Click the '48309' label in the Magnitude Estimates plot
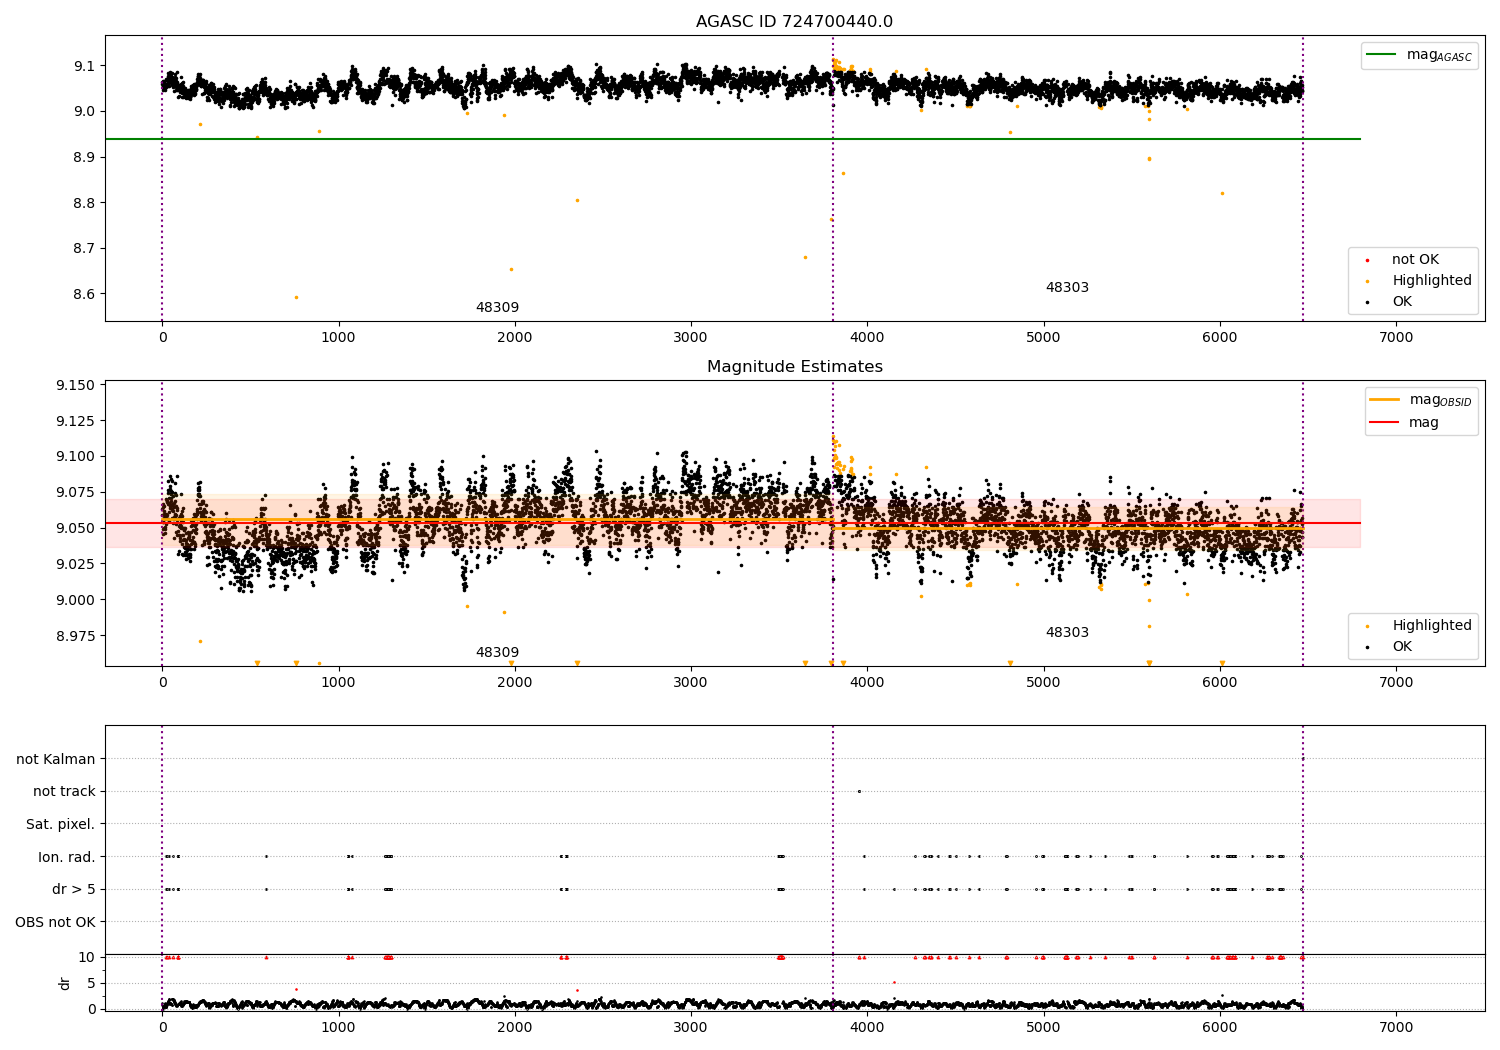Viewport: 1500px width, 1050px height. click(497, 653)
